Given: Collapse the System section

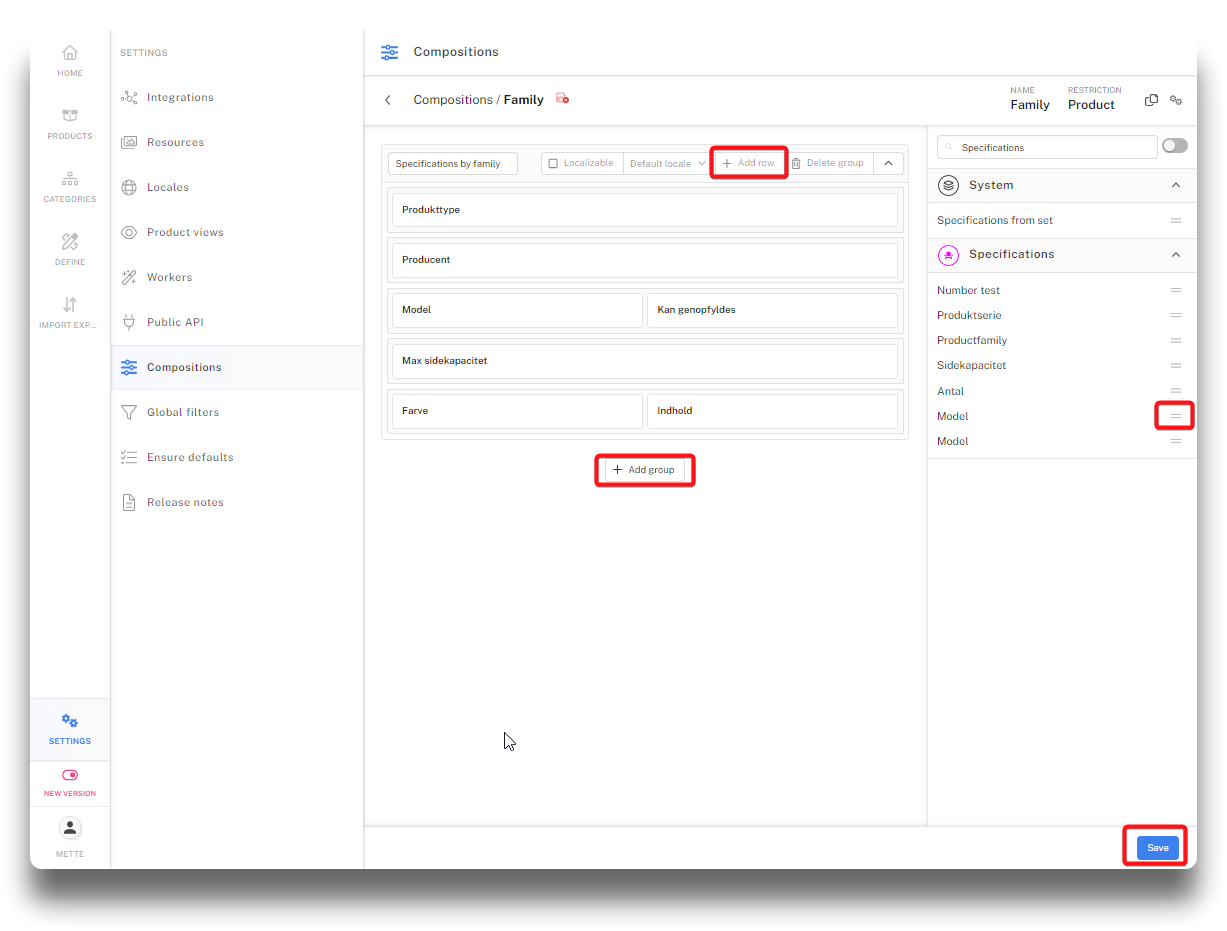Looking at the screenshot, I should click(1175, 185).
